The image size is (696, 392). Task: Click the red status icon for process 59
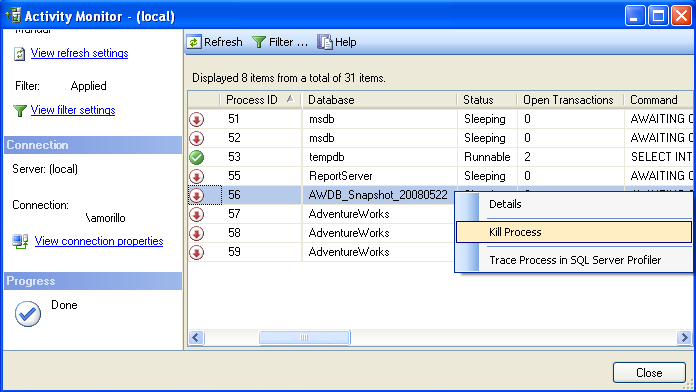point(197,252)
